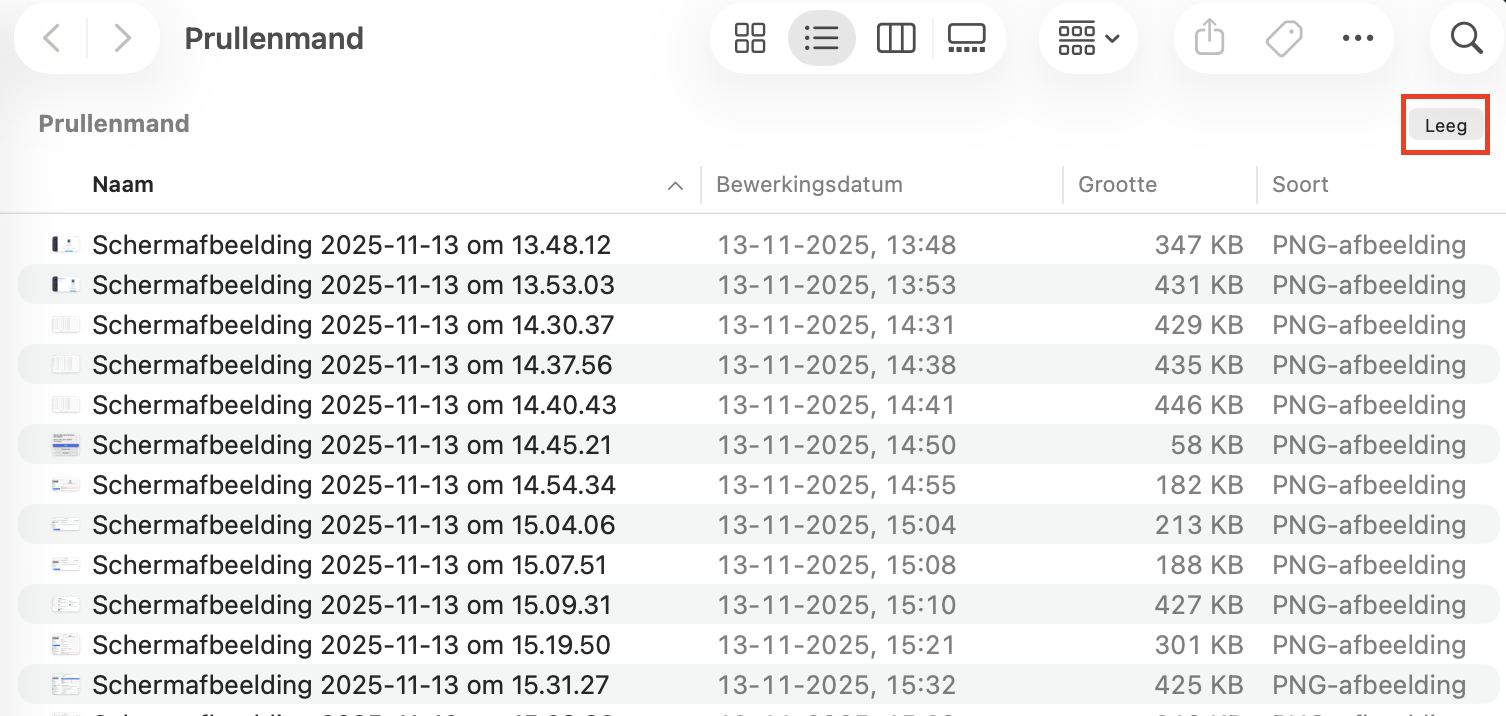
Task: Click the sort chevron on the Naam column
Action: [676, 185]
